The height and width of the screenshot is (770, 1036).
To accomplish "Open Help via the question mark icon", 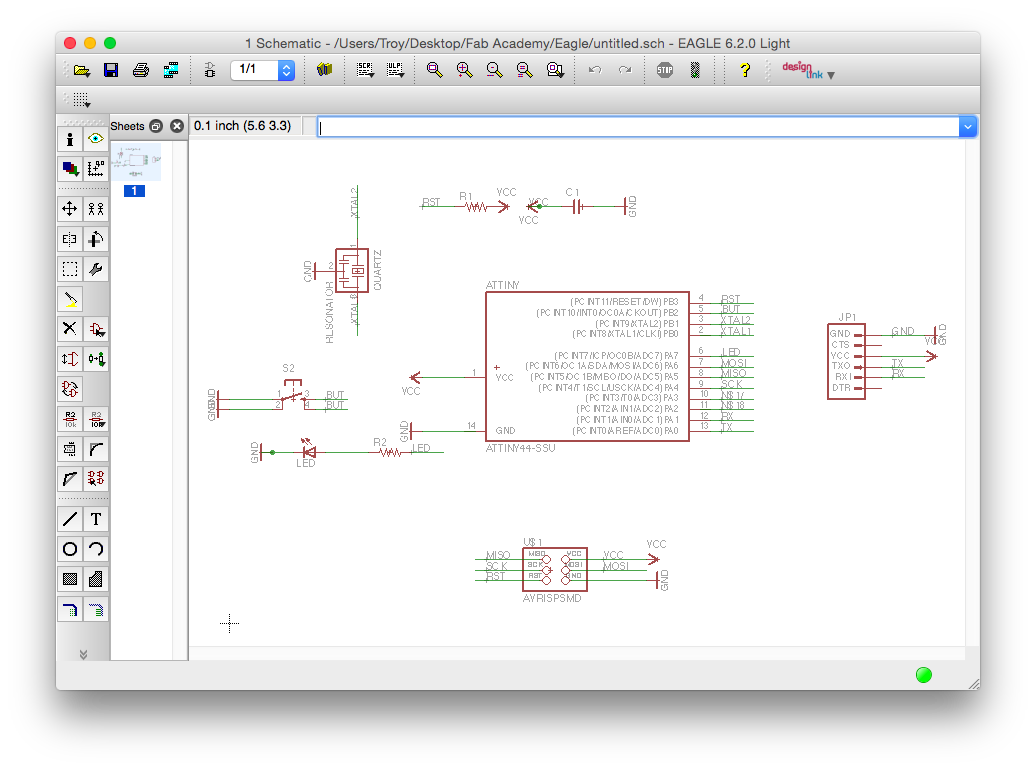I will click(x=745, y=70).
